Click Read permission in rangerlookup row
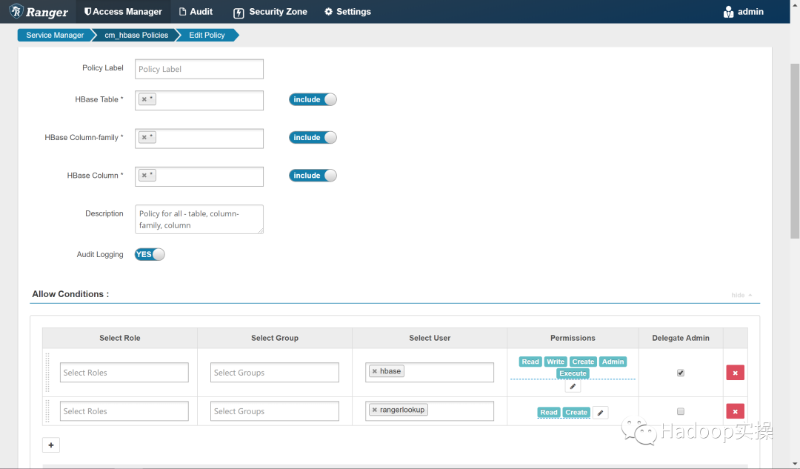 pos(548,412)
